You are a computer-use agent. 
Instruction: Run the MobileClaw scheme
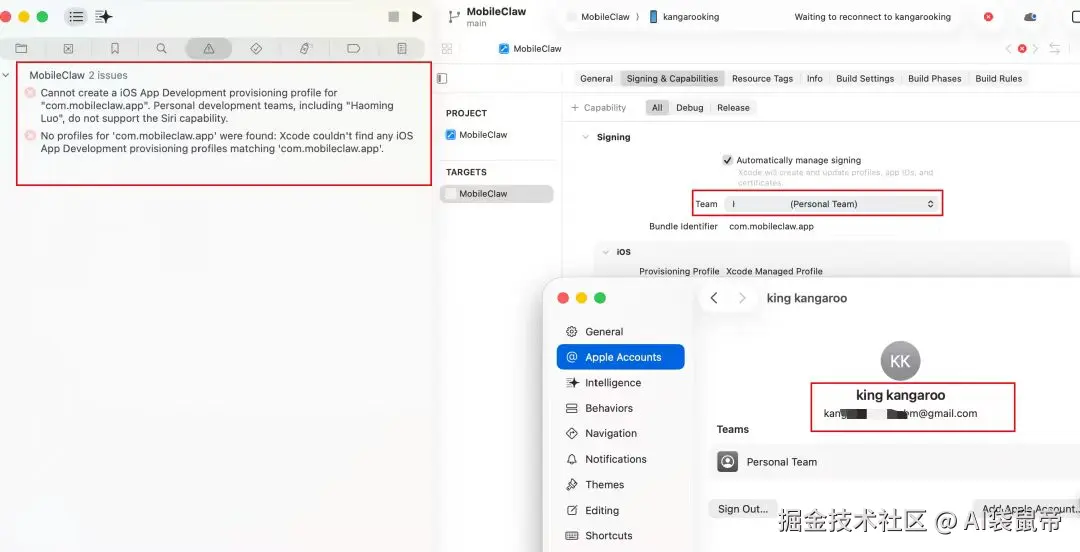(417, 17)
